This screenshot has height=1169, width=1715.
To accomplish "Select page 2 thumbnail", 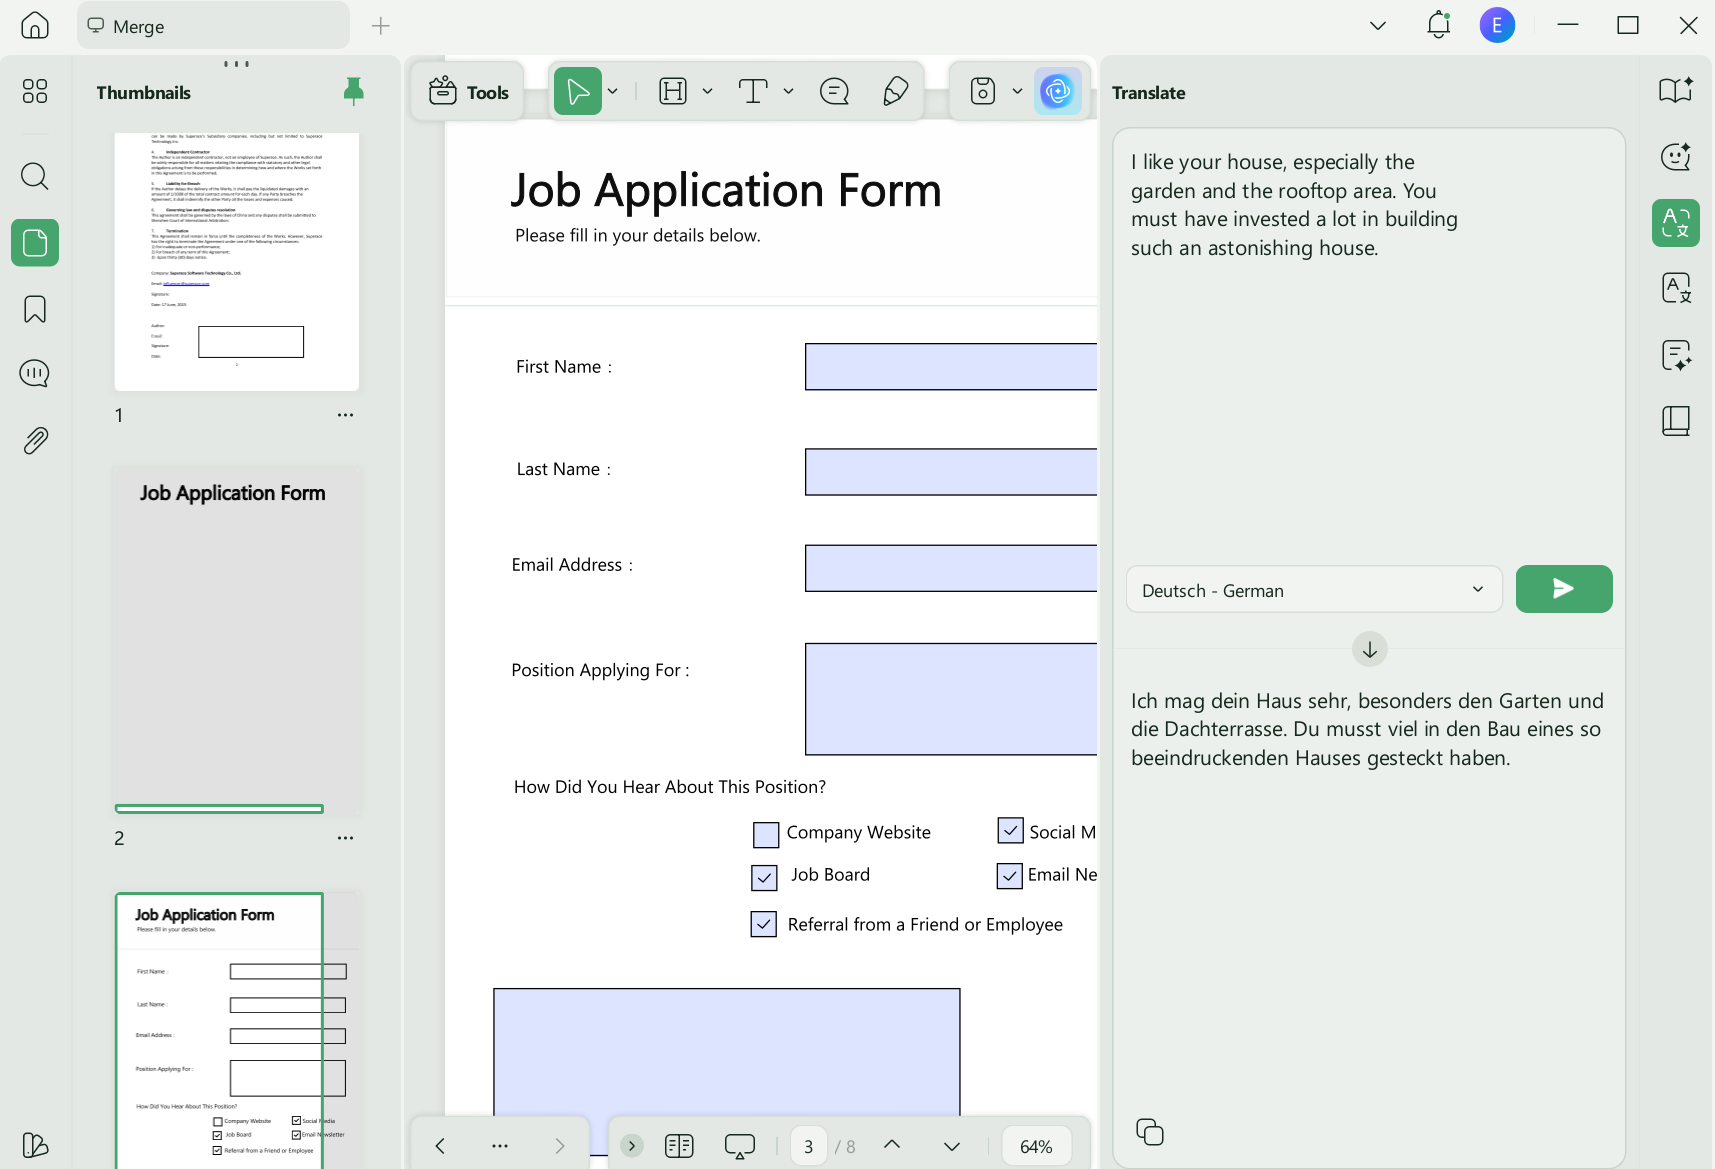I will [237, 640].
